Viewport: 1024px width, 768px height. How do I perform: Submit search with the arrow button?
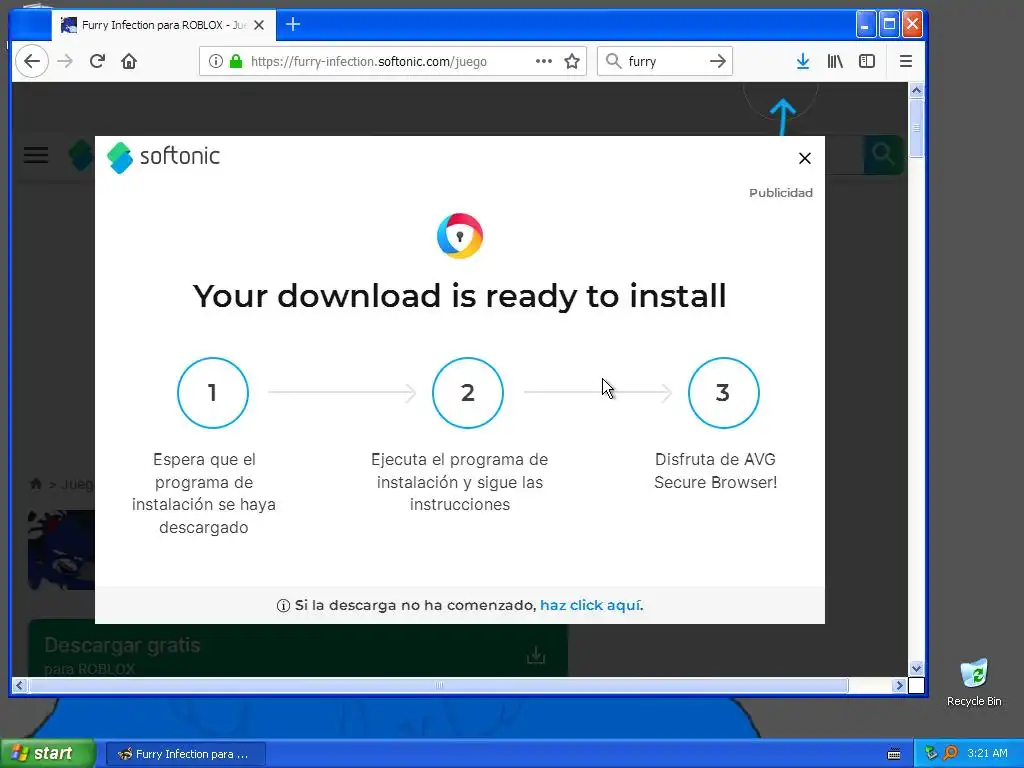coord(718,61)
